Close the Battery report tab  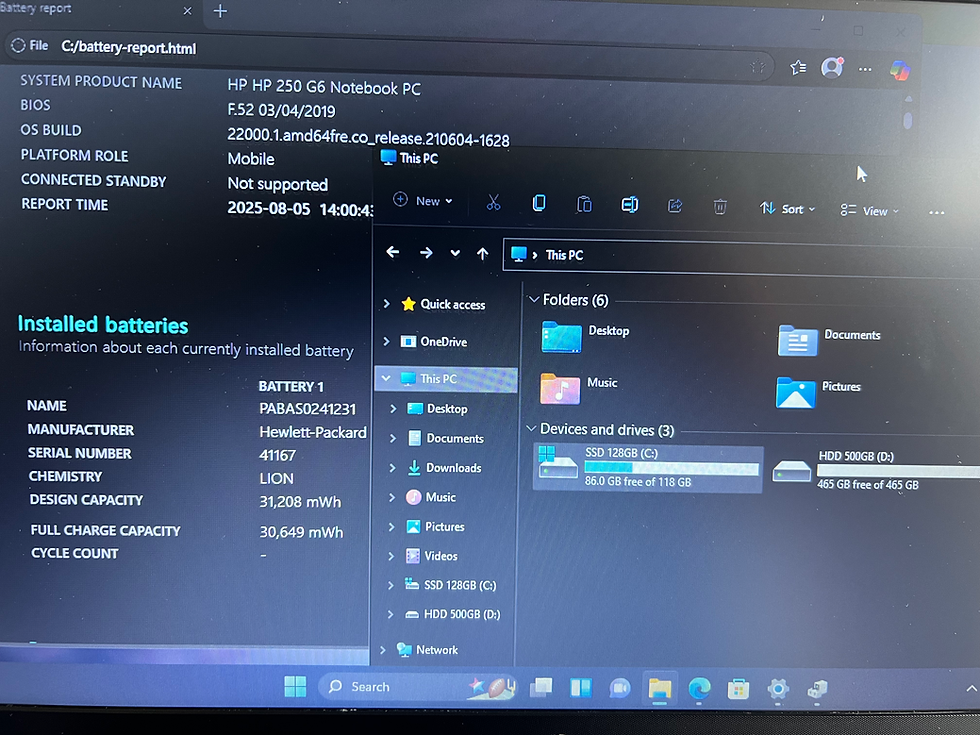188,11
